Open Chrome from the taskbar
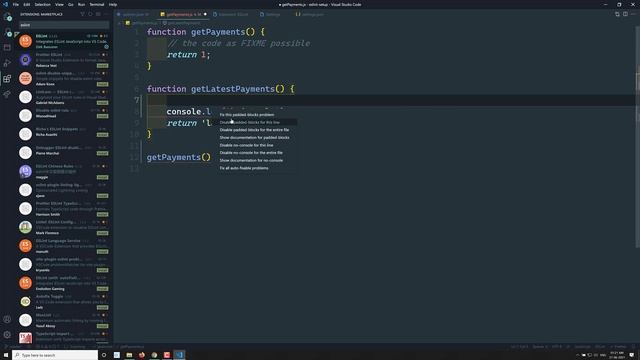 [x=154, y=355]
